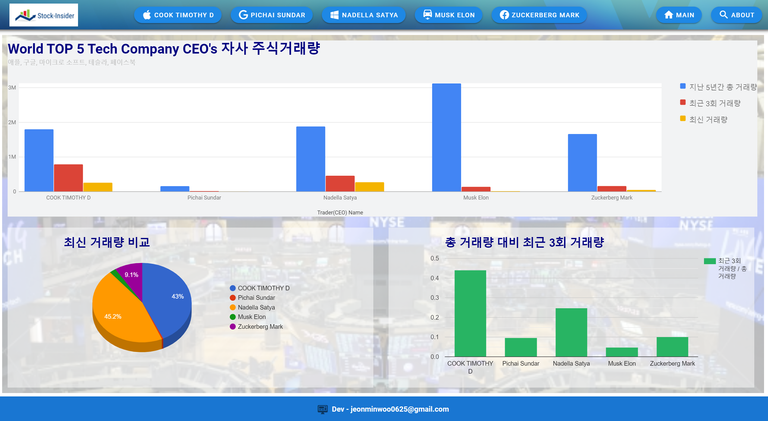This screenshot has height=421, width=768.
Task: Click the car icon for Musk
Action: tap(428, 15)
